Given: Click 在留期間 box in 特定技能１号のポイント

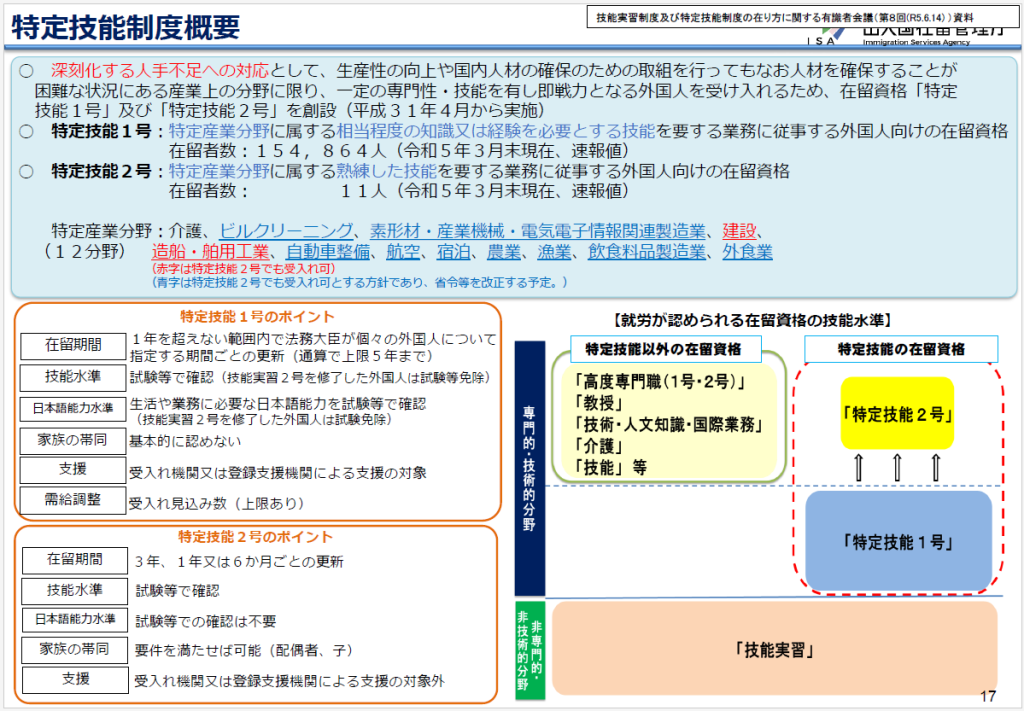Looking at the screenshot, I should 73,346.
